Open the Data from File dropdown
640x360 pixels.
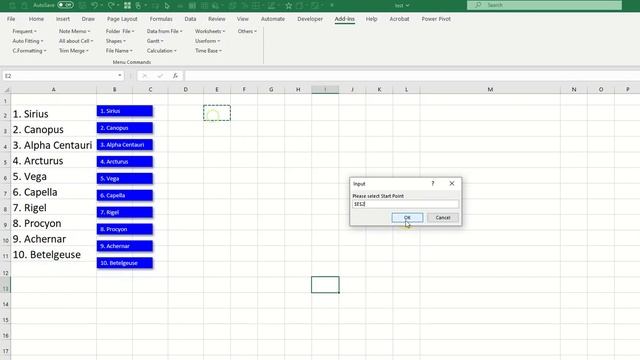164,31
